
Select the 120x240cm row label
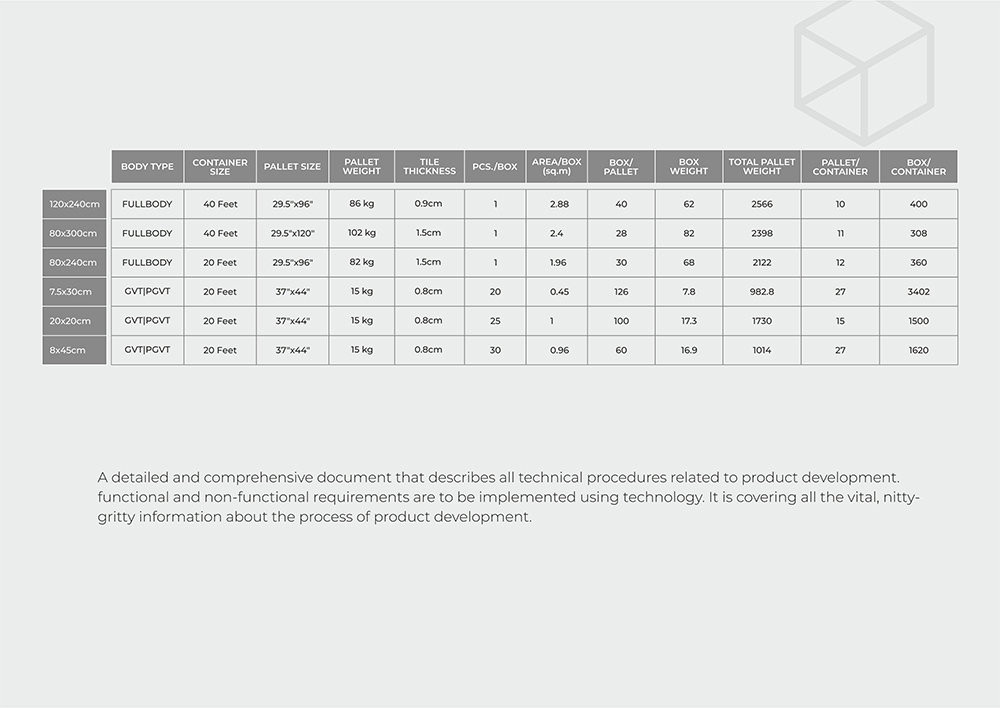coord(75,204)
